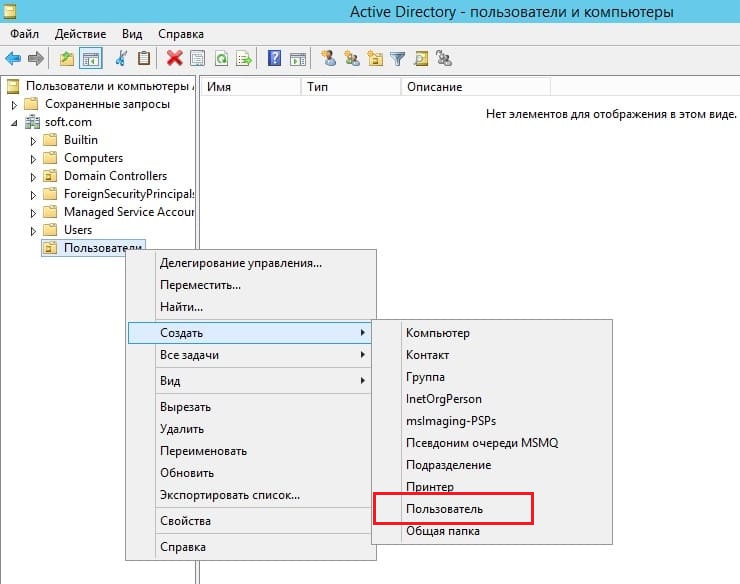Expand the ForeignSecurityPrincipals folder

33,195
